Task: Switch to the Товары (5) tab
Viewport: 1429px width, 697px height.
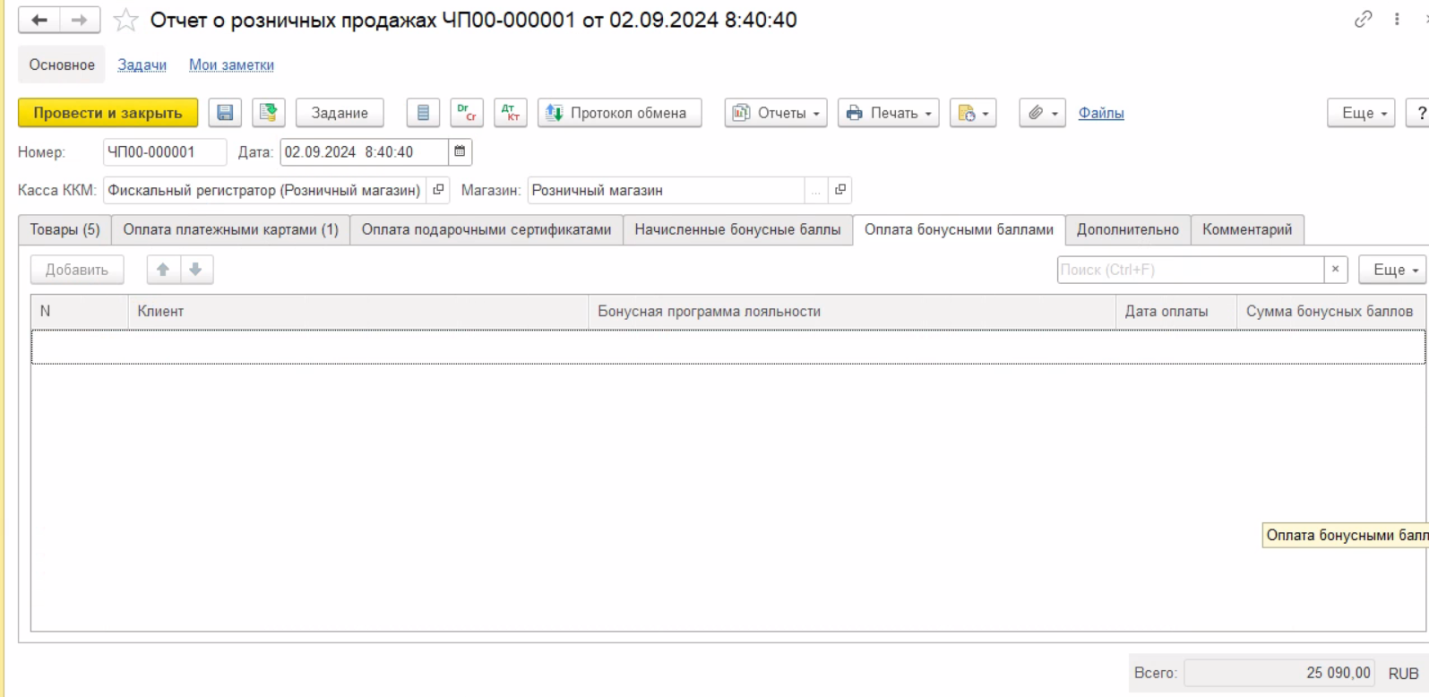Action: [65, 230]
